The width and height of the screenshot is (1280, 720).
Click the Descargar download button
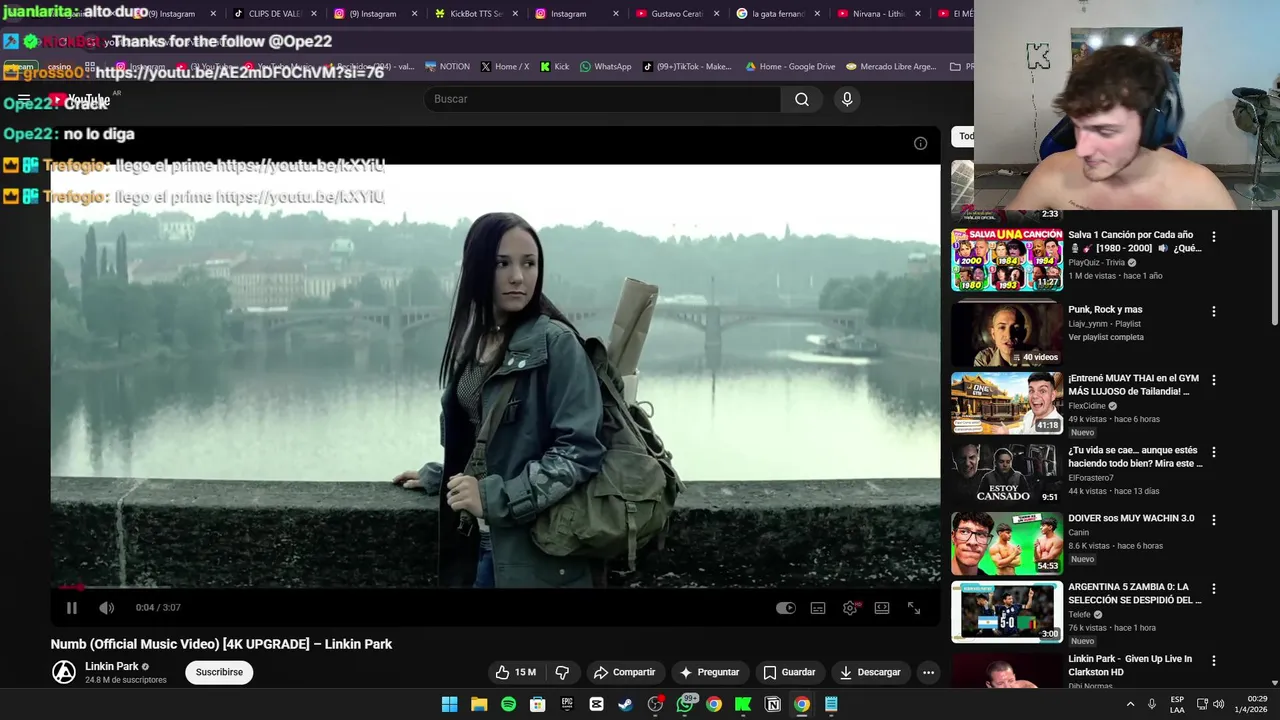tap(870, 672)
